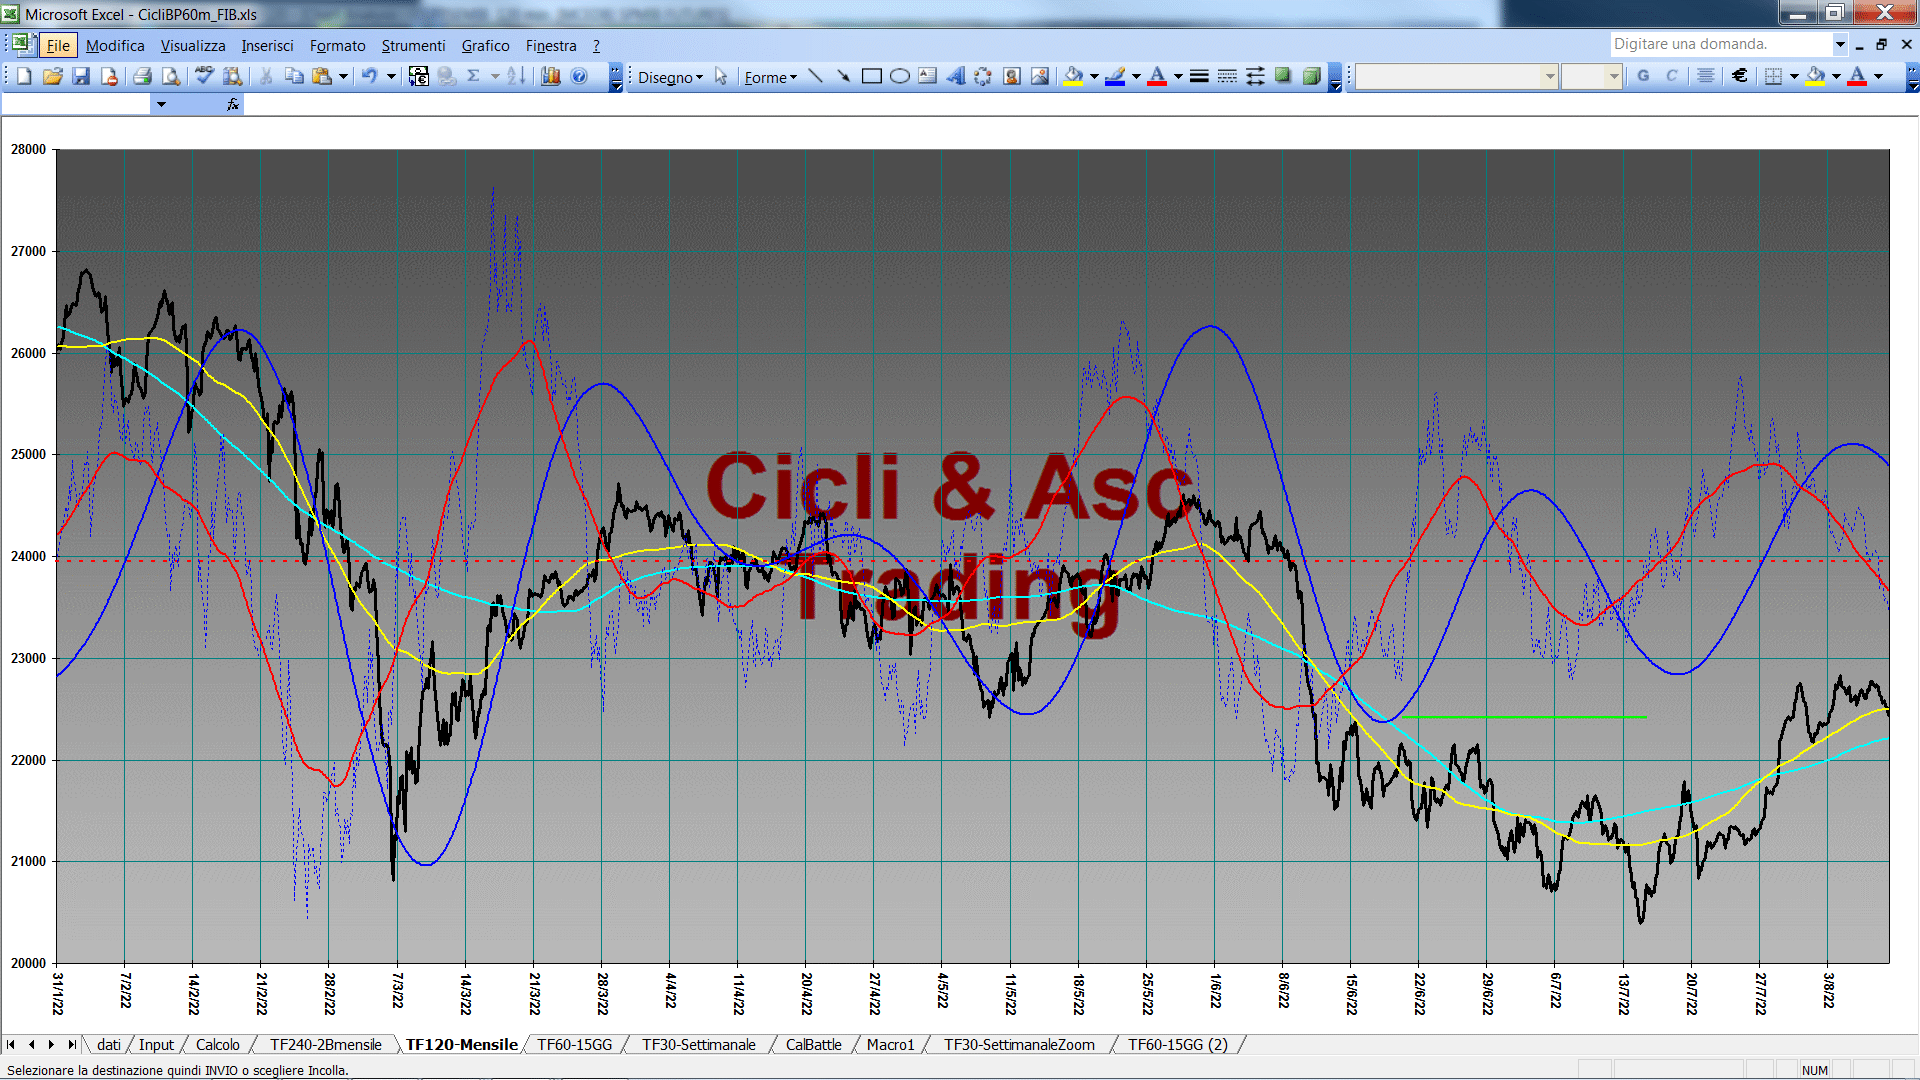Open the Forme shapes menu
Screen dimensions: 1920x1080
pos(770,77)
